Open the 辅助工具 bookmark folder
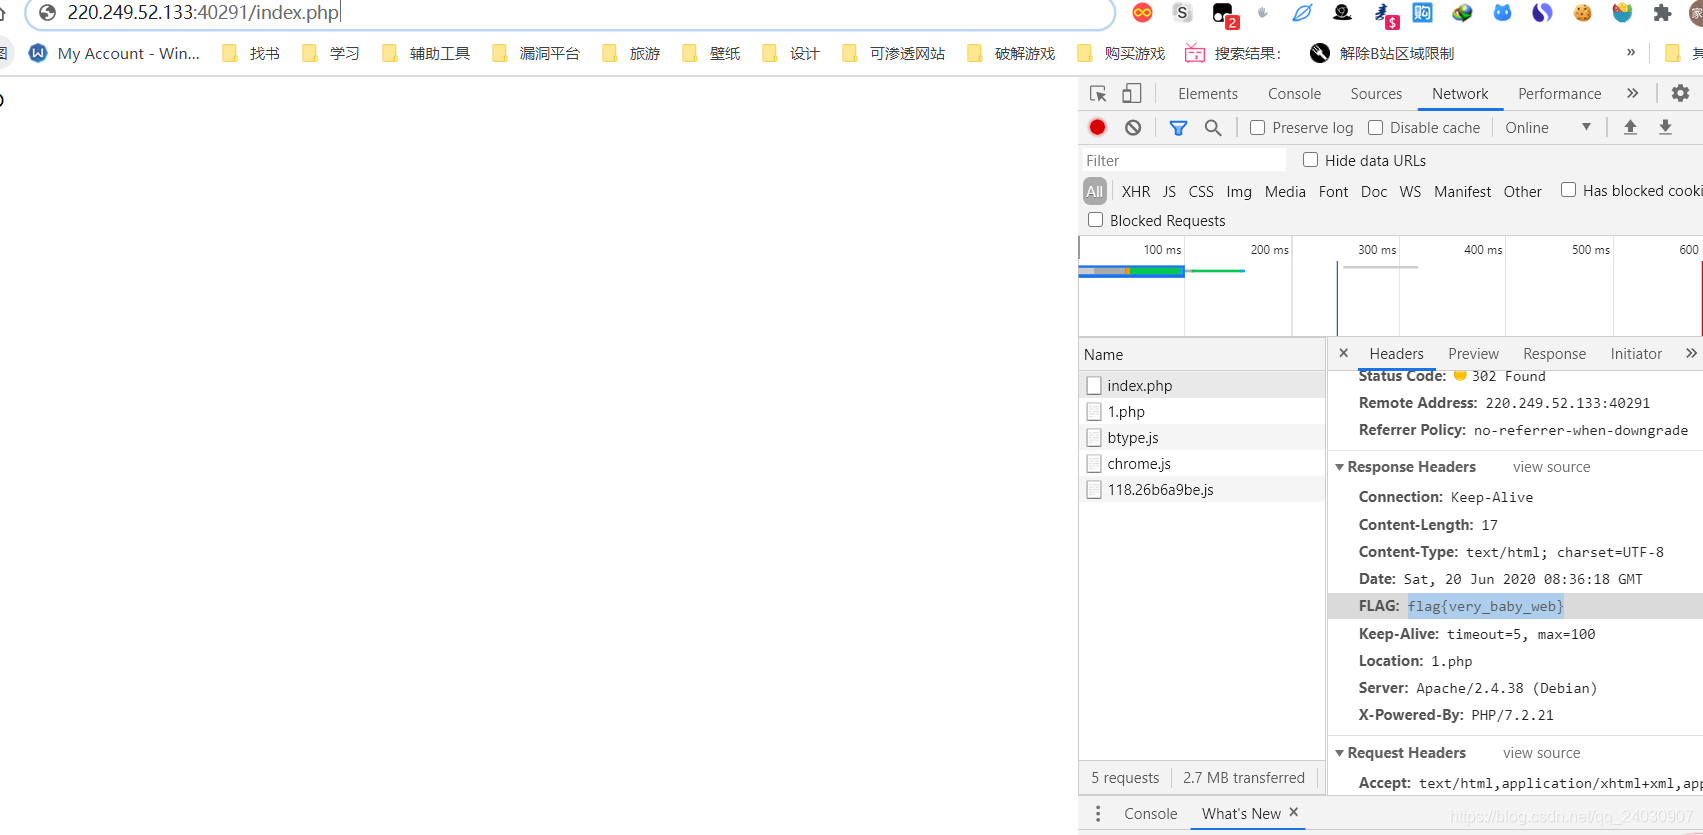Viewport: 1703px width, 835px height. tap(426, 53)
